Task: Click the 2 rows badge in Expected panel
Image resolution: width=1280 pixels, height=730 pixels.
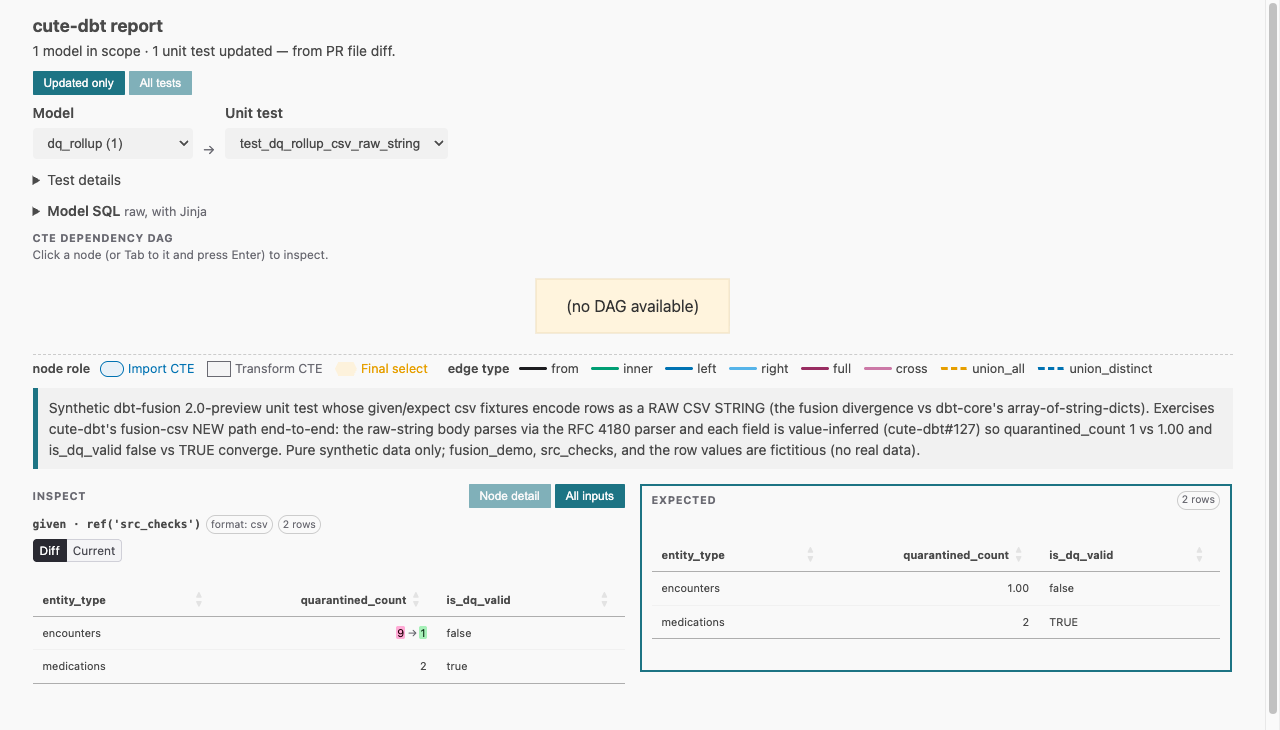Action: pyautogui.click(x=1198, y=500)
